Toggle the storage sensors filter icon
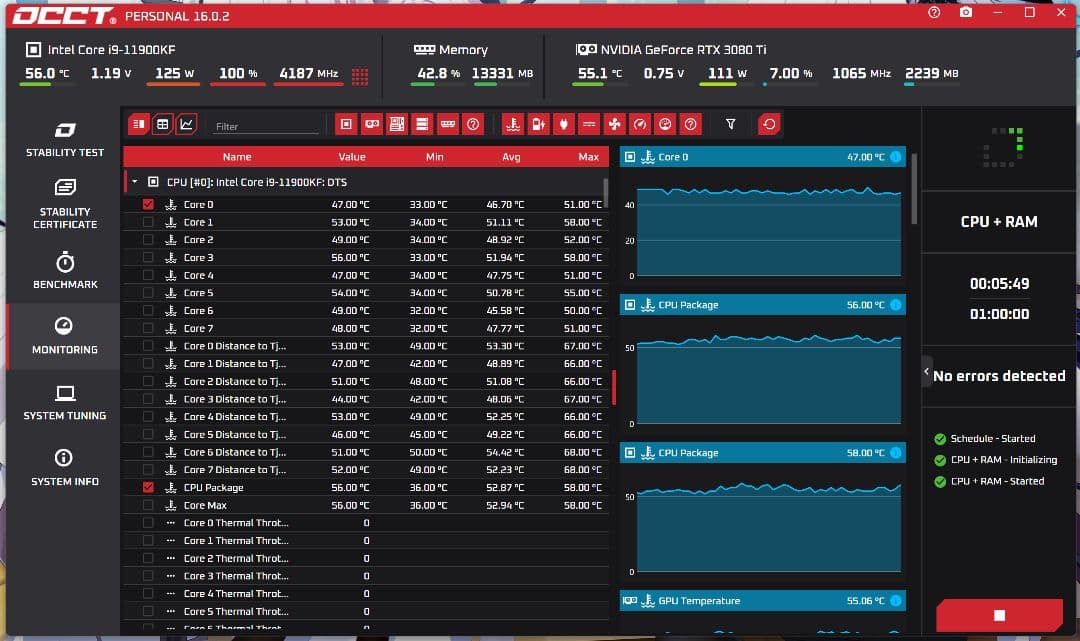Image resolution: width=1080 pixels, height=641 pixels. [x=422, y=125]
